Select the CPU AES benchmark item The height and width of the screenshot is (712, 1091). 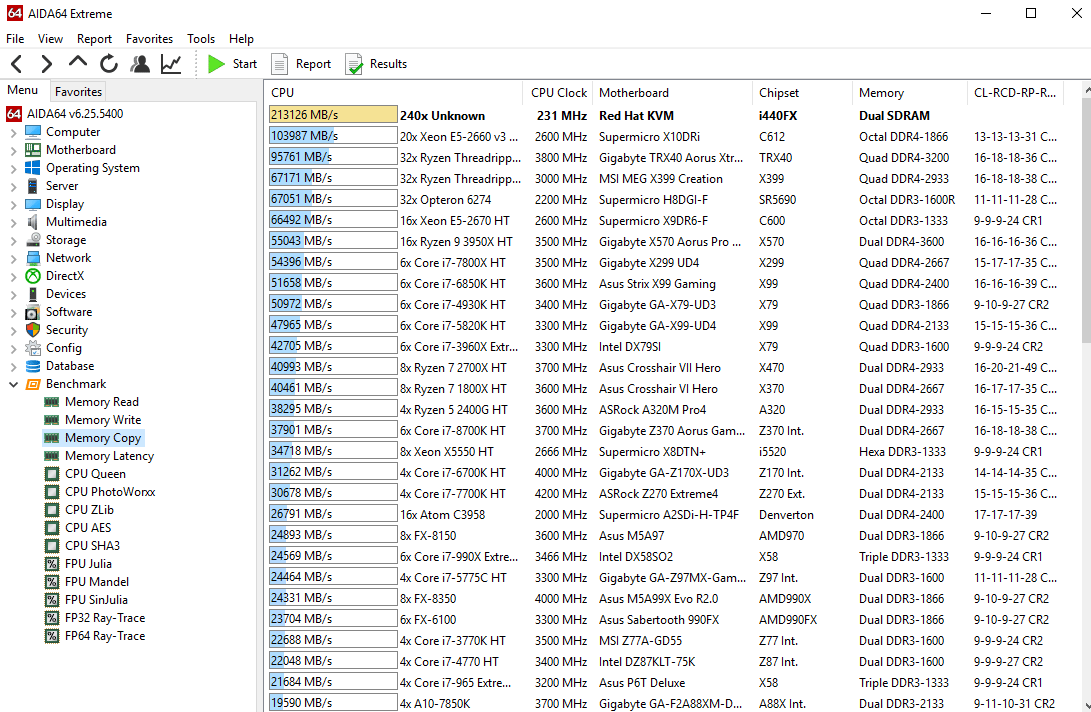pos(88,528)
